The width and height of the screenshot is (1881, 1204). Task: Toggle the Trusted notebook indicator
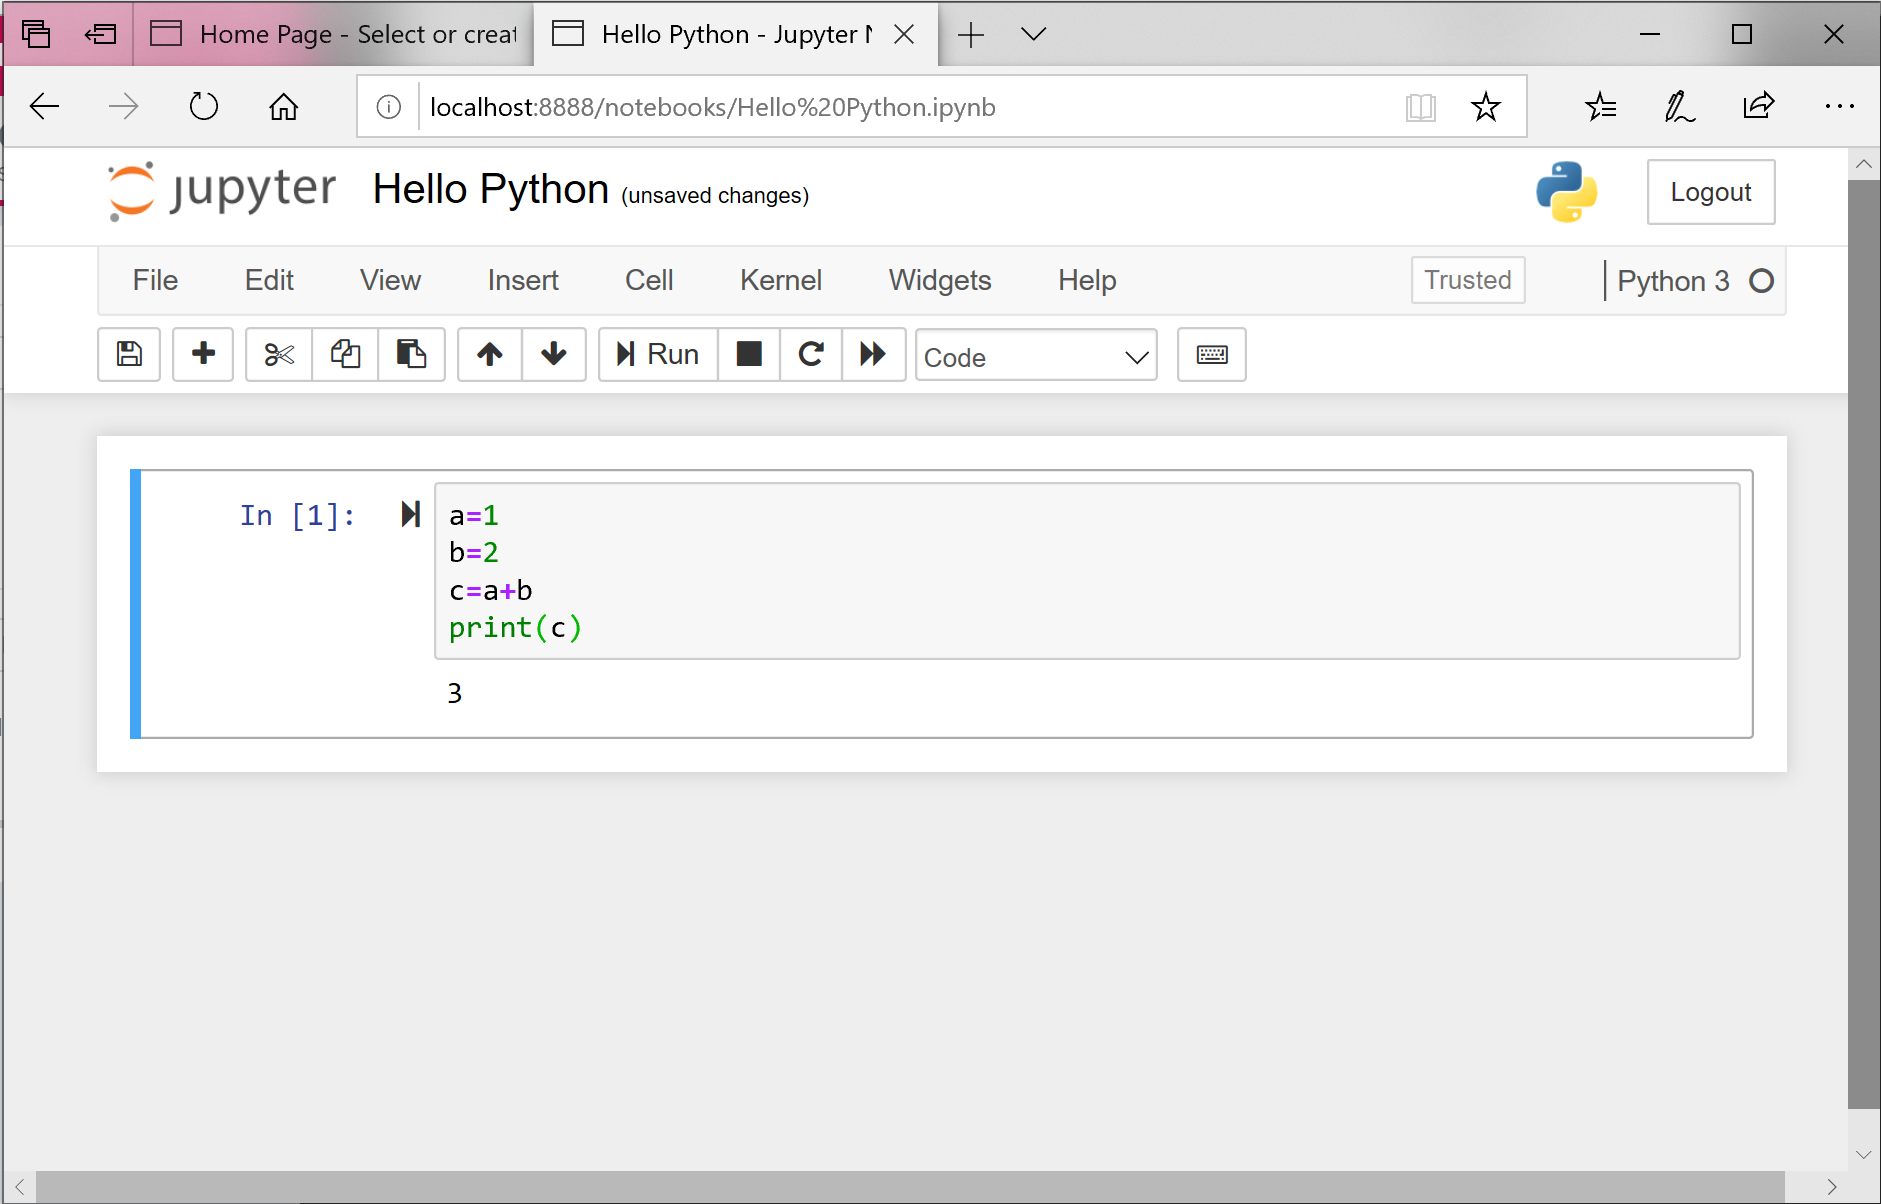(1467, 280)
